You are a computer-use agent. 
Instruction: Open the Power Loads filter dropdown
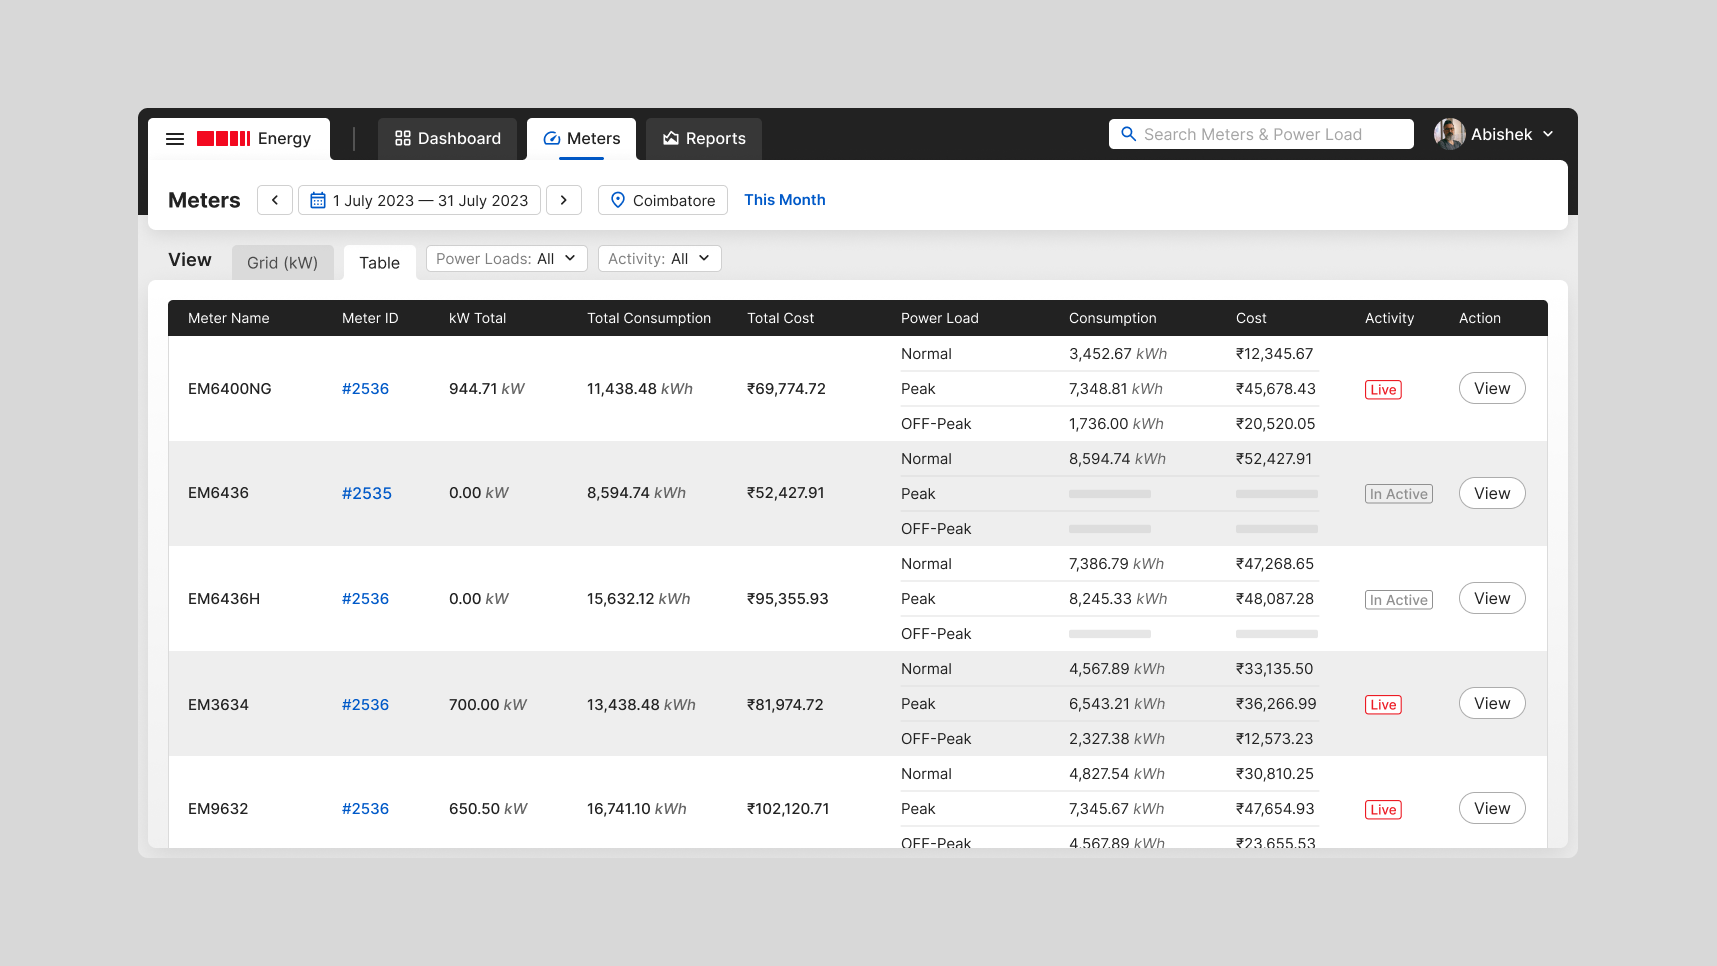pos(505,258)
